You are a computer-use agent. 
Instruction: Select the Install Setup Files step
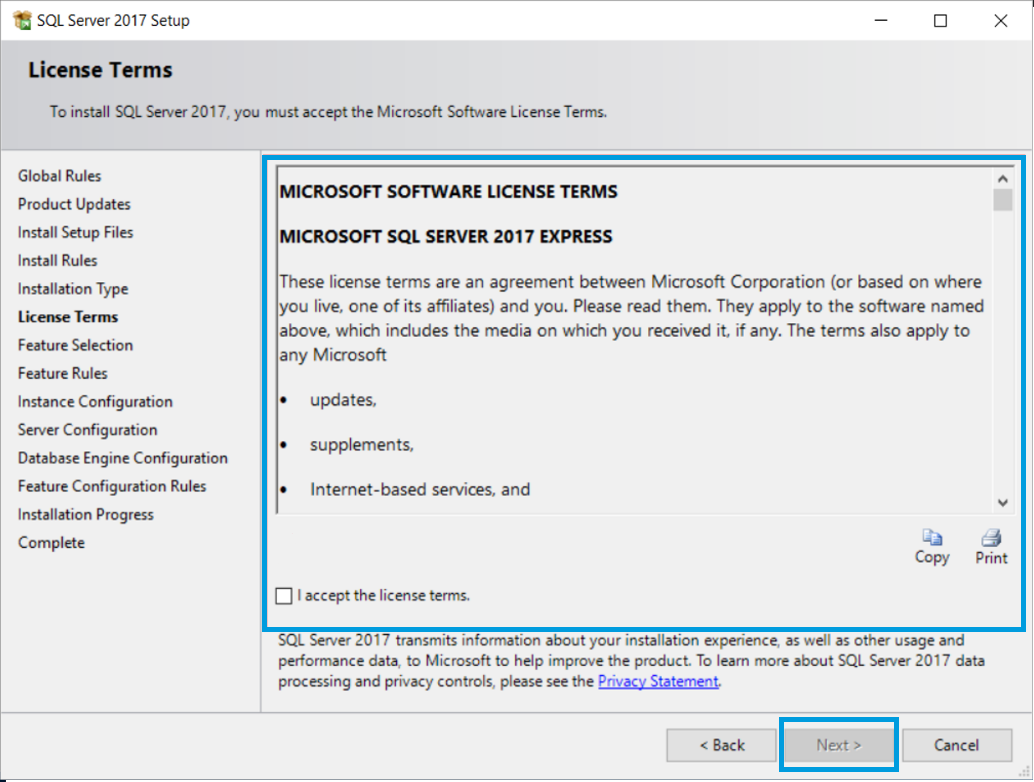click(x=75, y=233)
